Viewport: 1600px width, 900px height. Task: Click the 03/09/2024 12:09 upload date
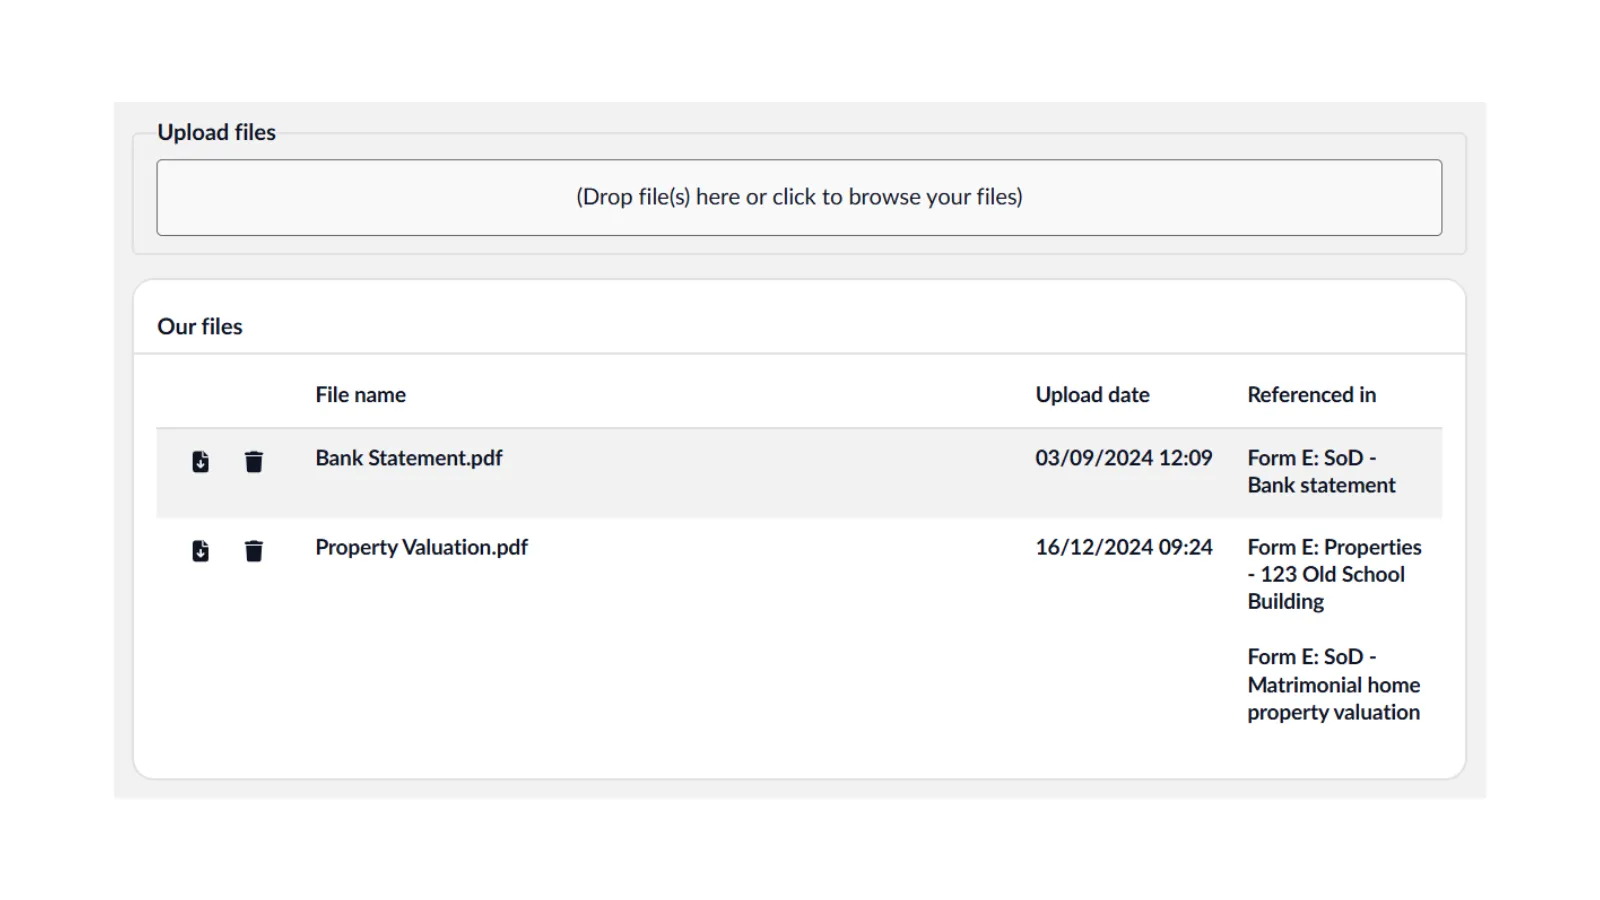point(1123,458)
